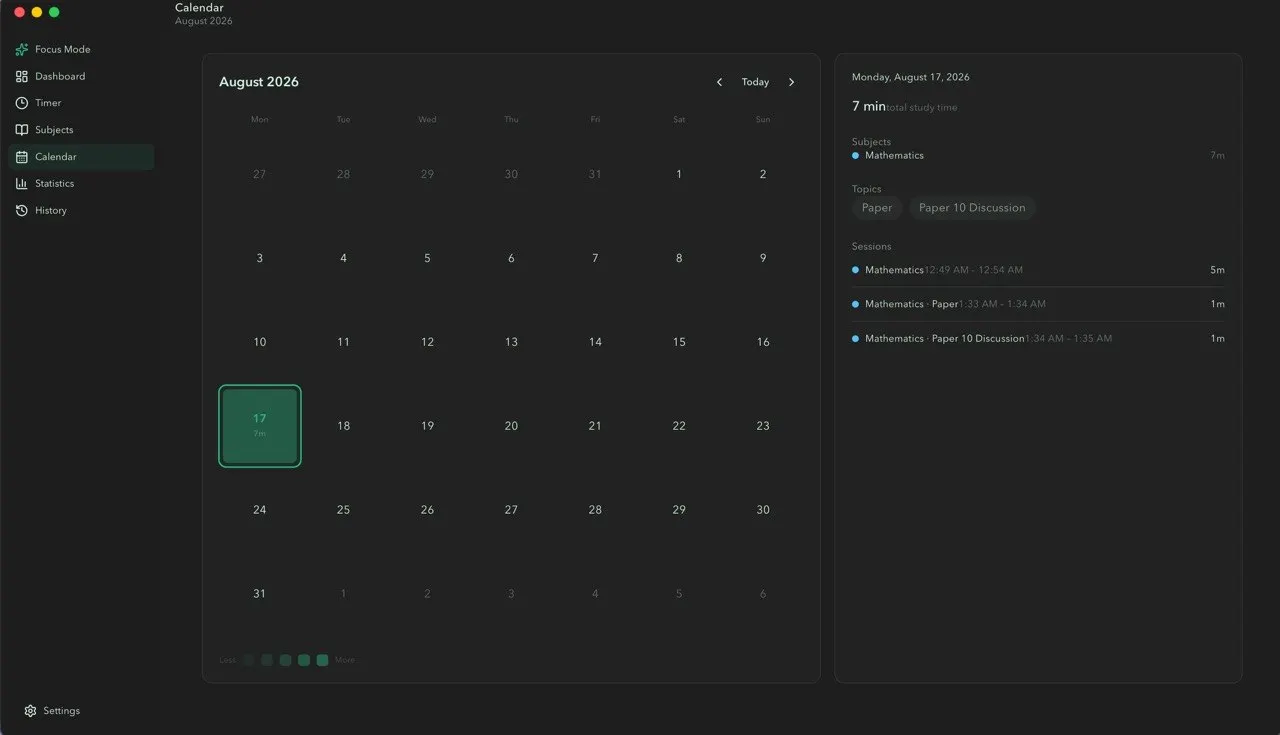Open the Timer page

(81, 103)
